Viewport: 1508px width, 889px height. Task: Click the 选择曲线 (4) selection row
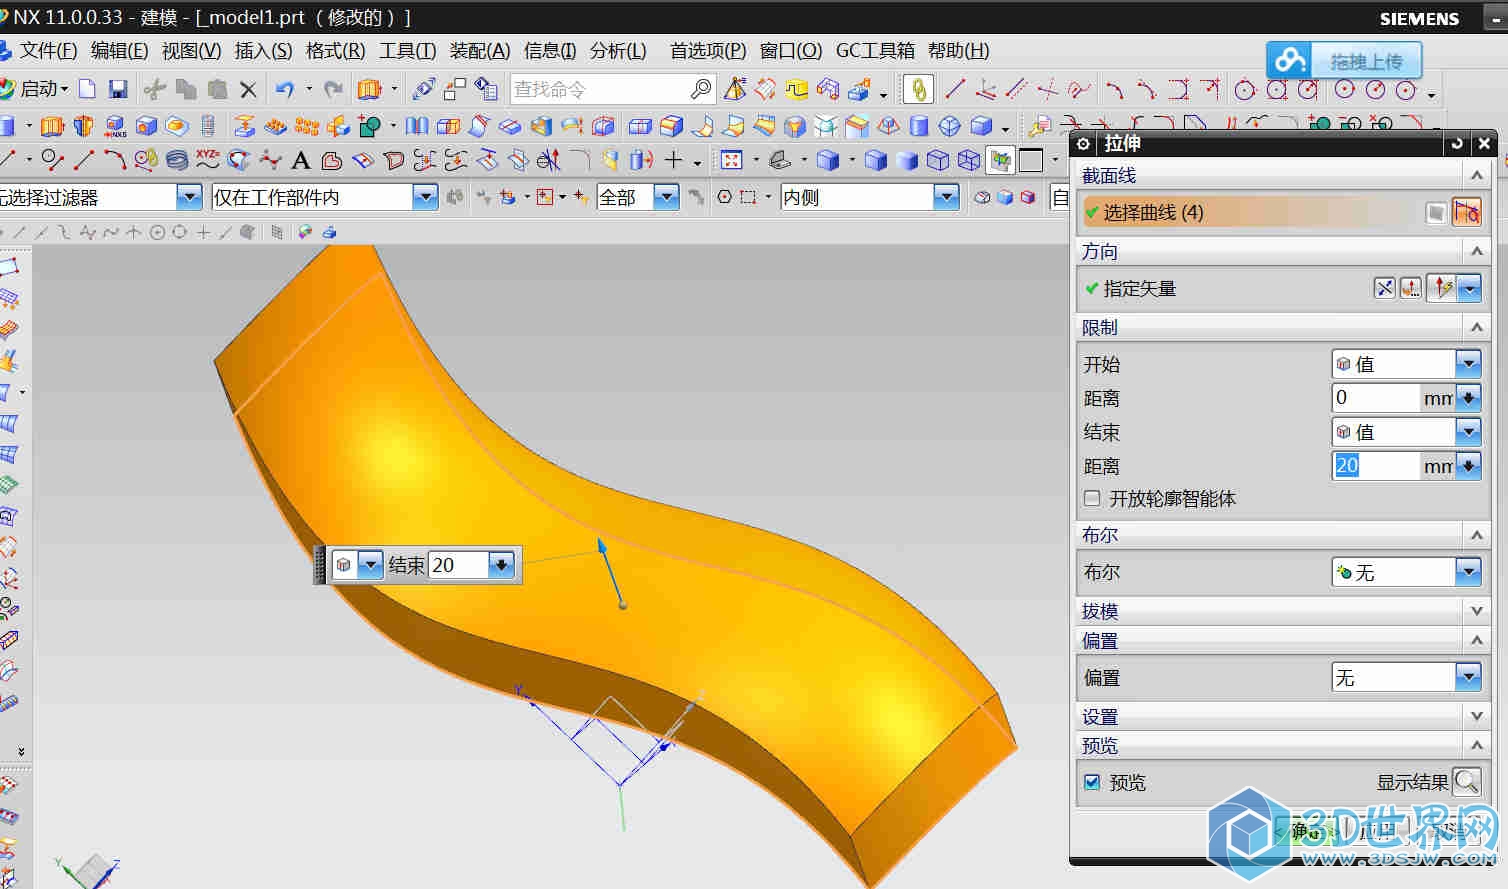click(x=1282, y=212)
